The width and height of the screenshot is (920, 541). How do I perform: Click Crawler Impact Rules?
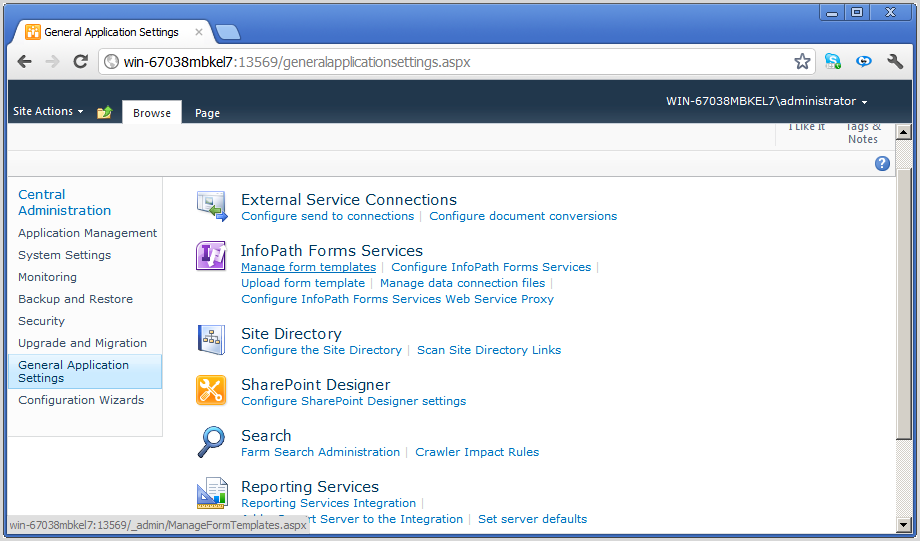point(477,452)
